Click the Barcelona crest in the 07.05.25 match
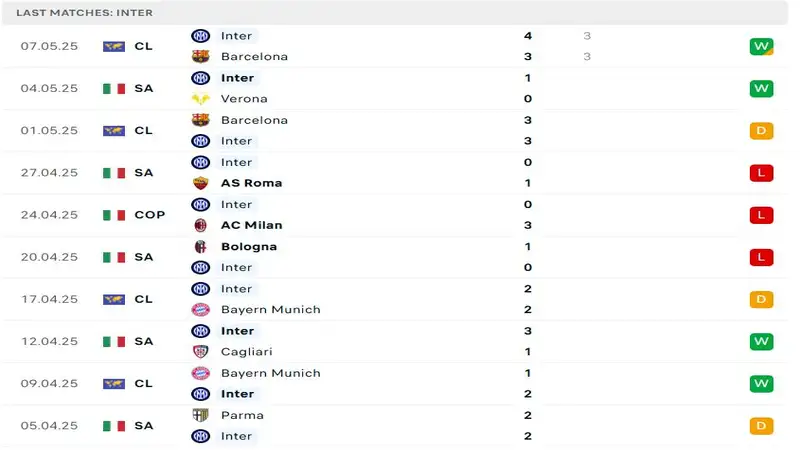 [x=201, y=57]
